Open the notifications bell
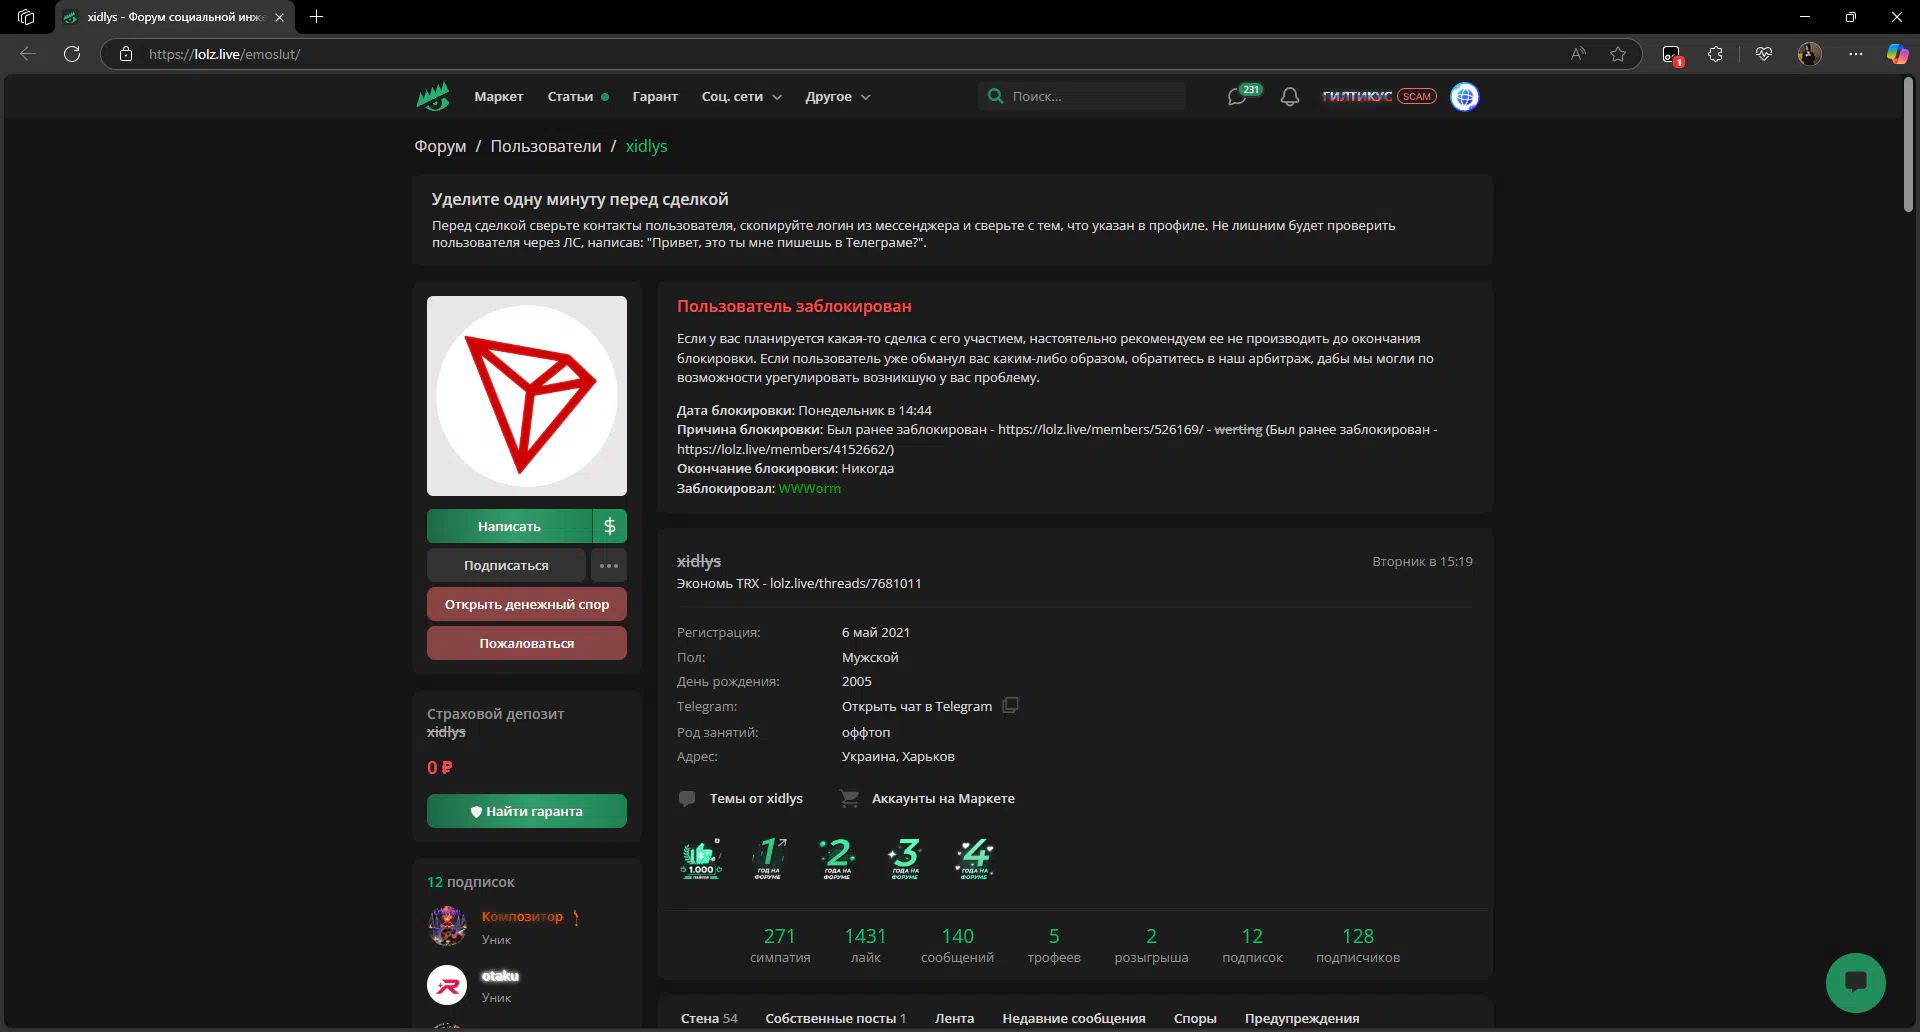Image resolution: width=1920 pixels, height=1032 pixels. (x=1290, y=97)
